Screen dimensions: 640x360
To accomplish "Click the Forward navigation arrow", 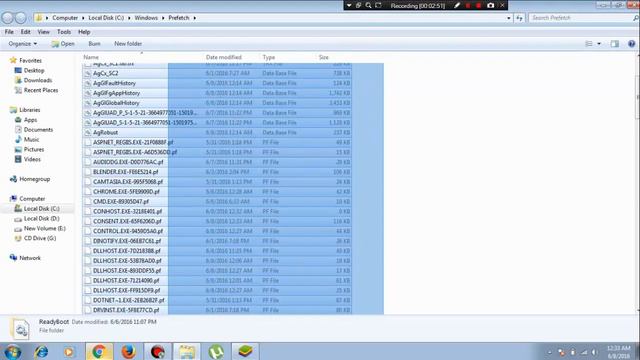I will [20, 18].
